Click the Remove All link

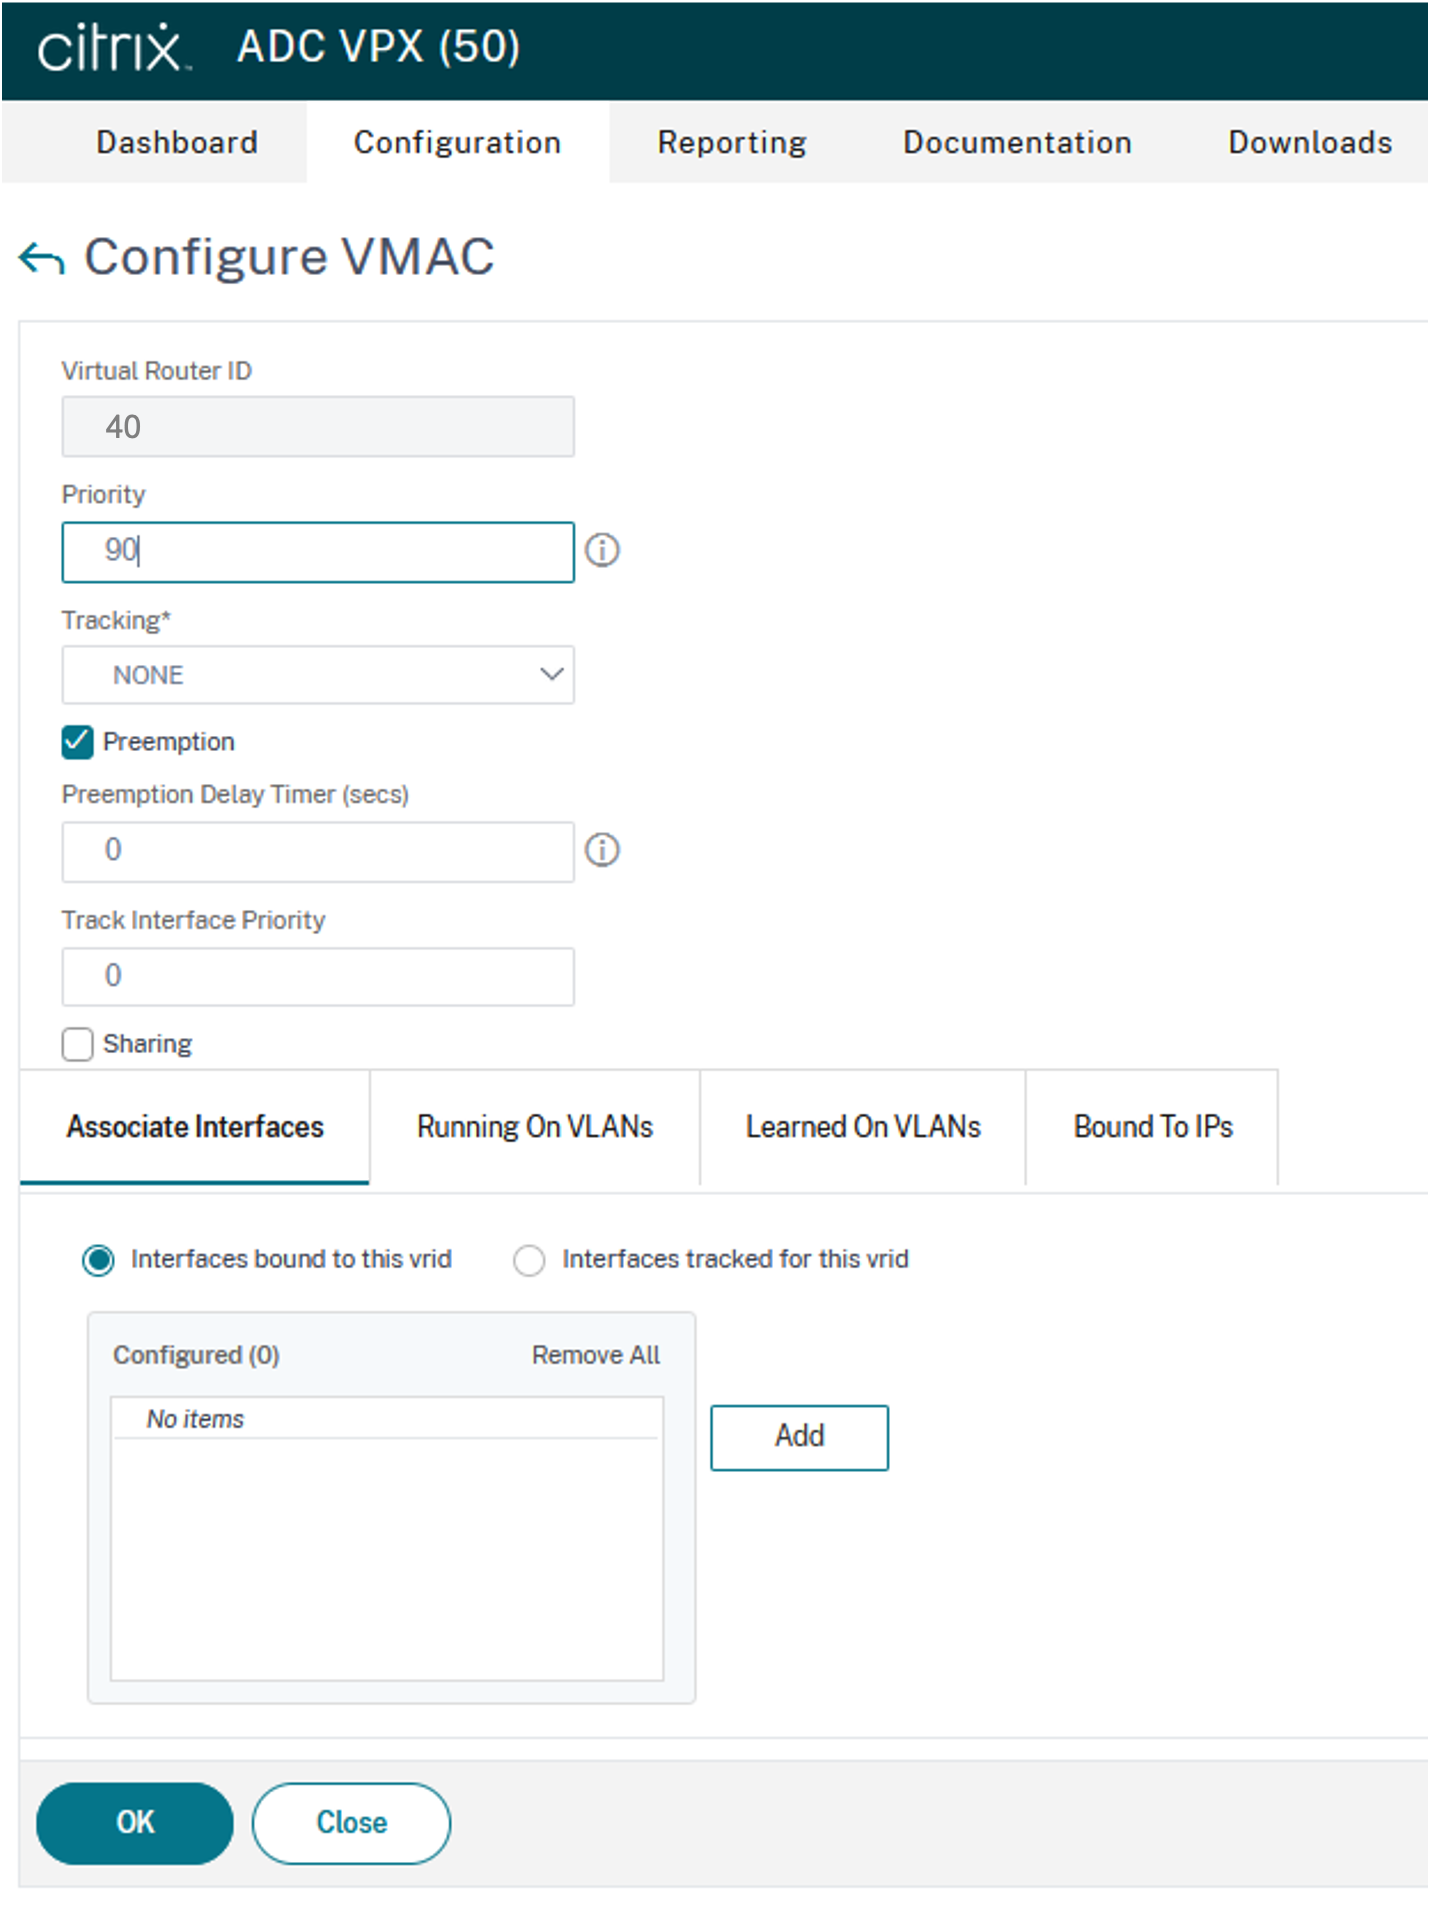(x=595, y=1355)
